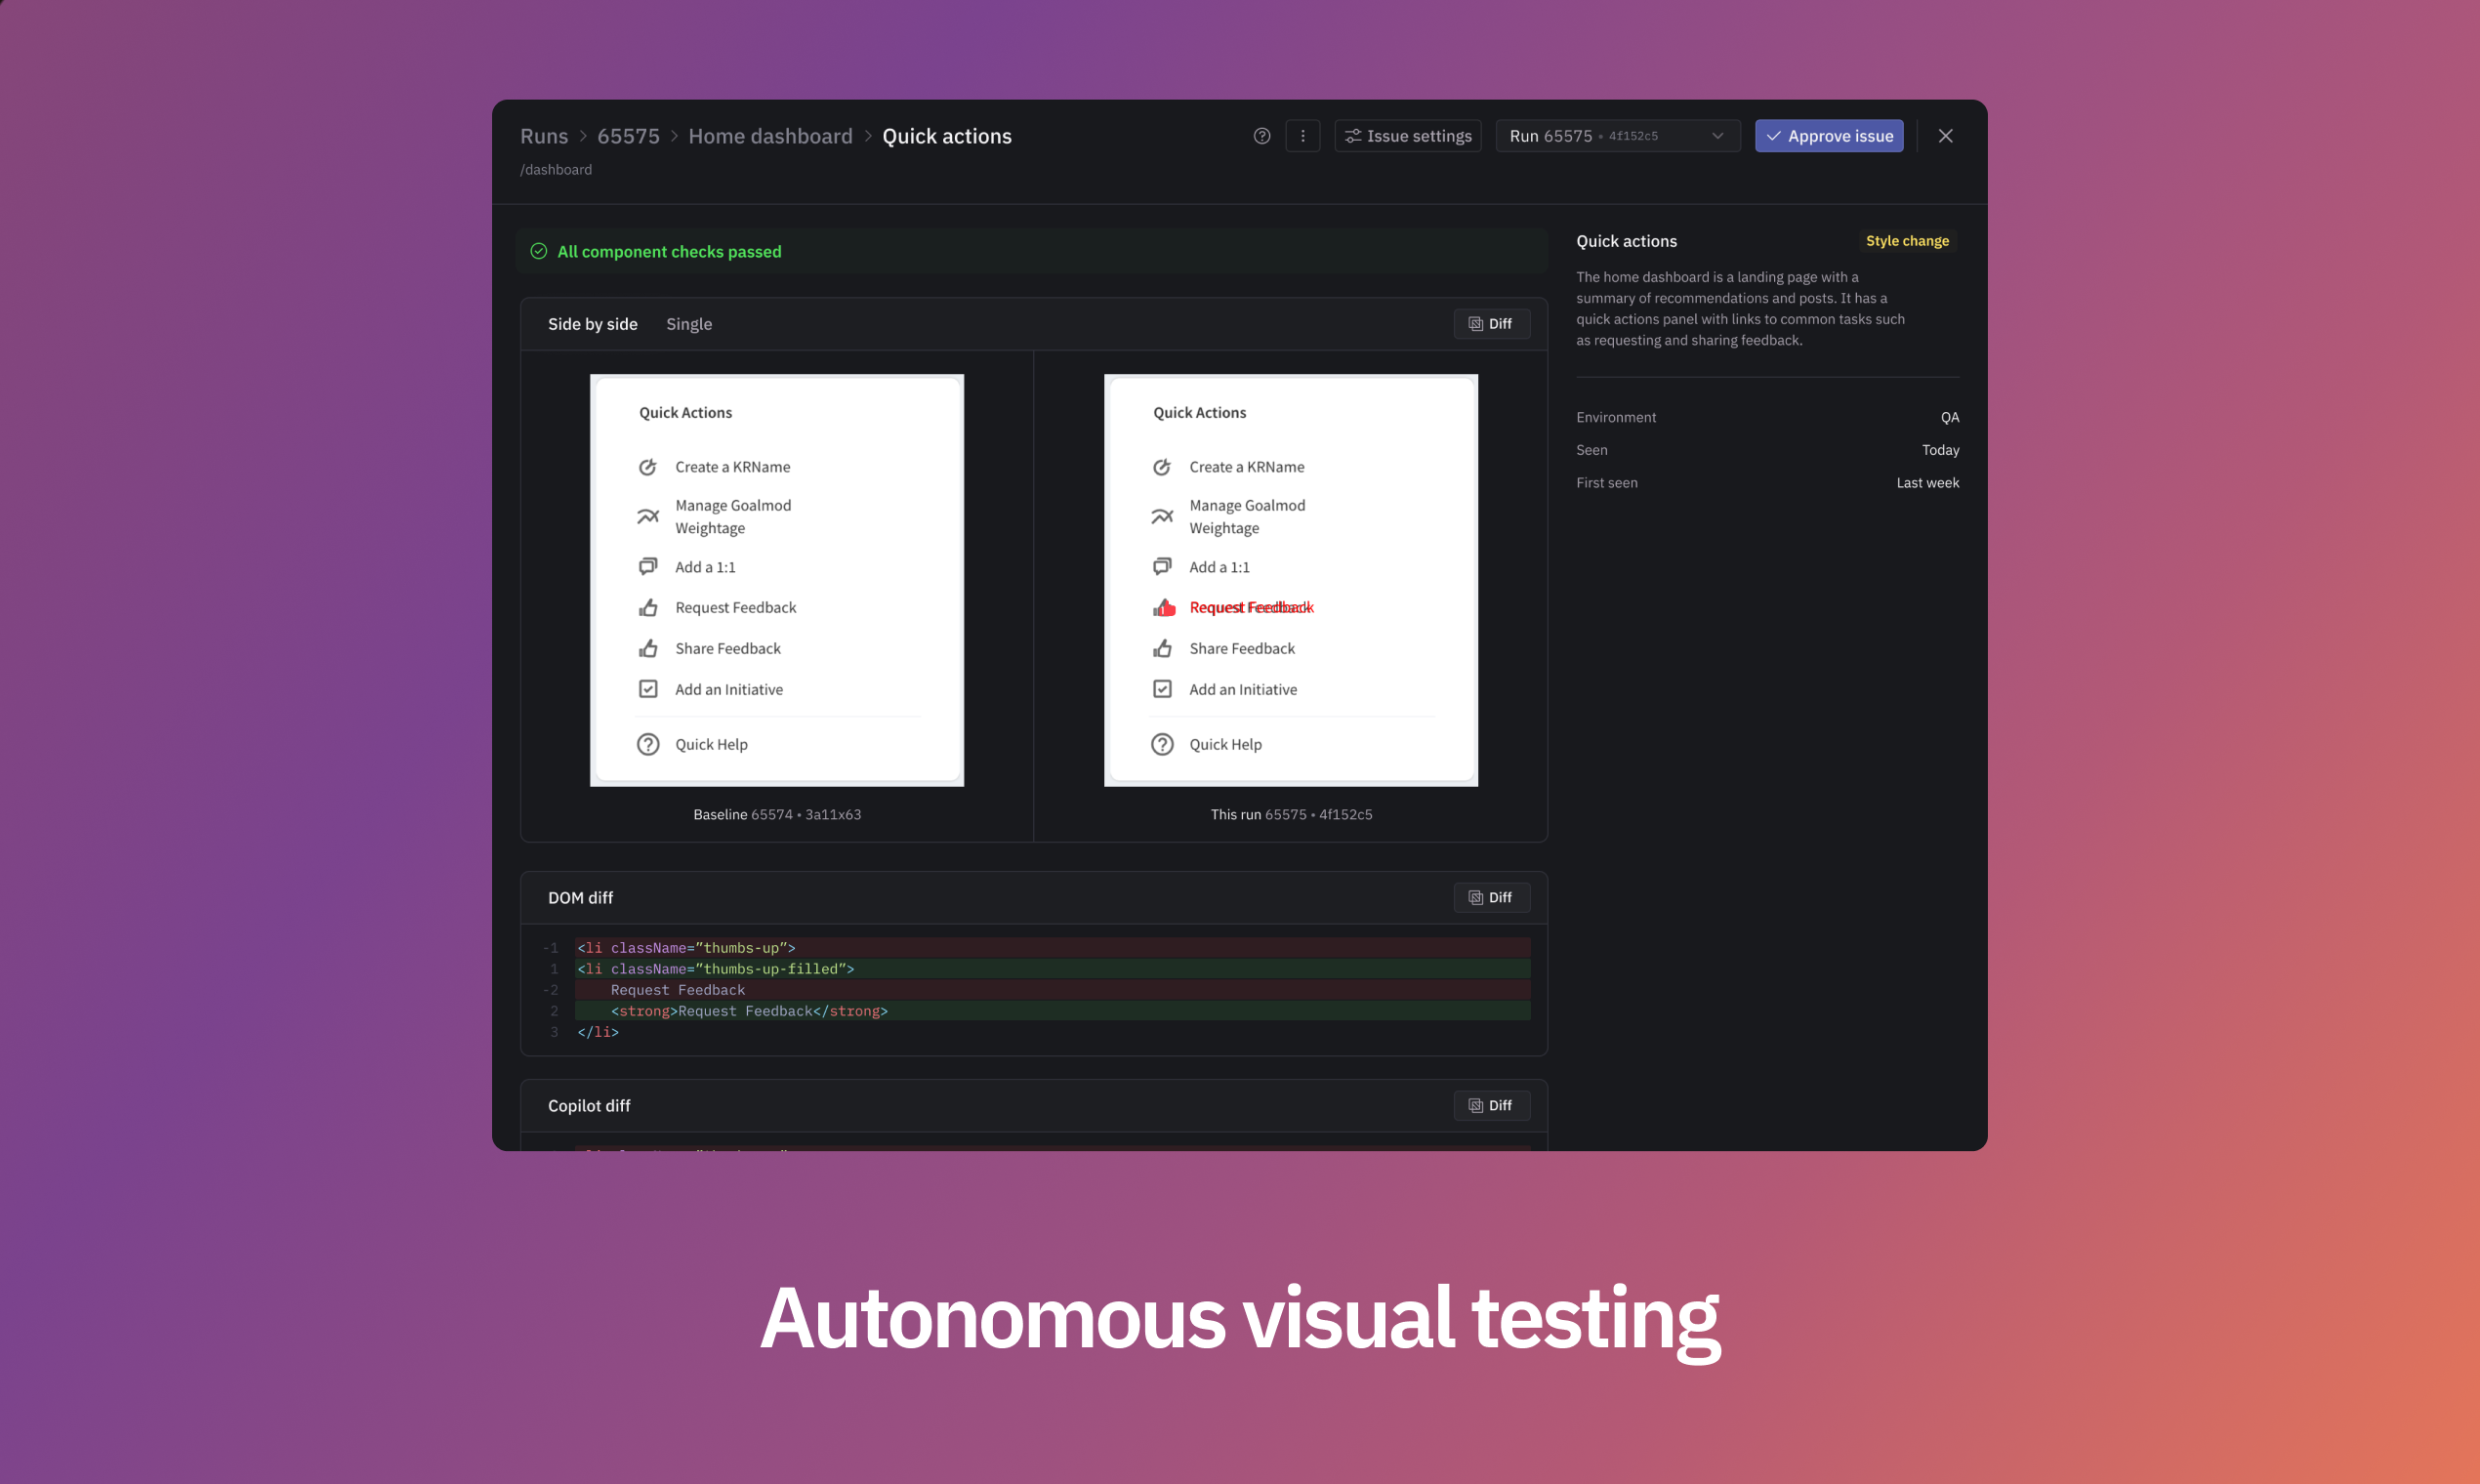Click the Quick Help question mark icon

point(650,744)
